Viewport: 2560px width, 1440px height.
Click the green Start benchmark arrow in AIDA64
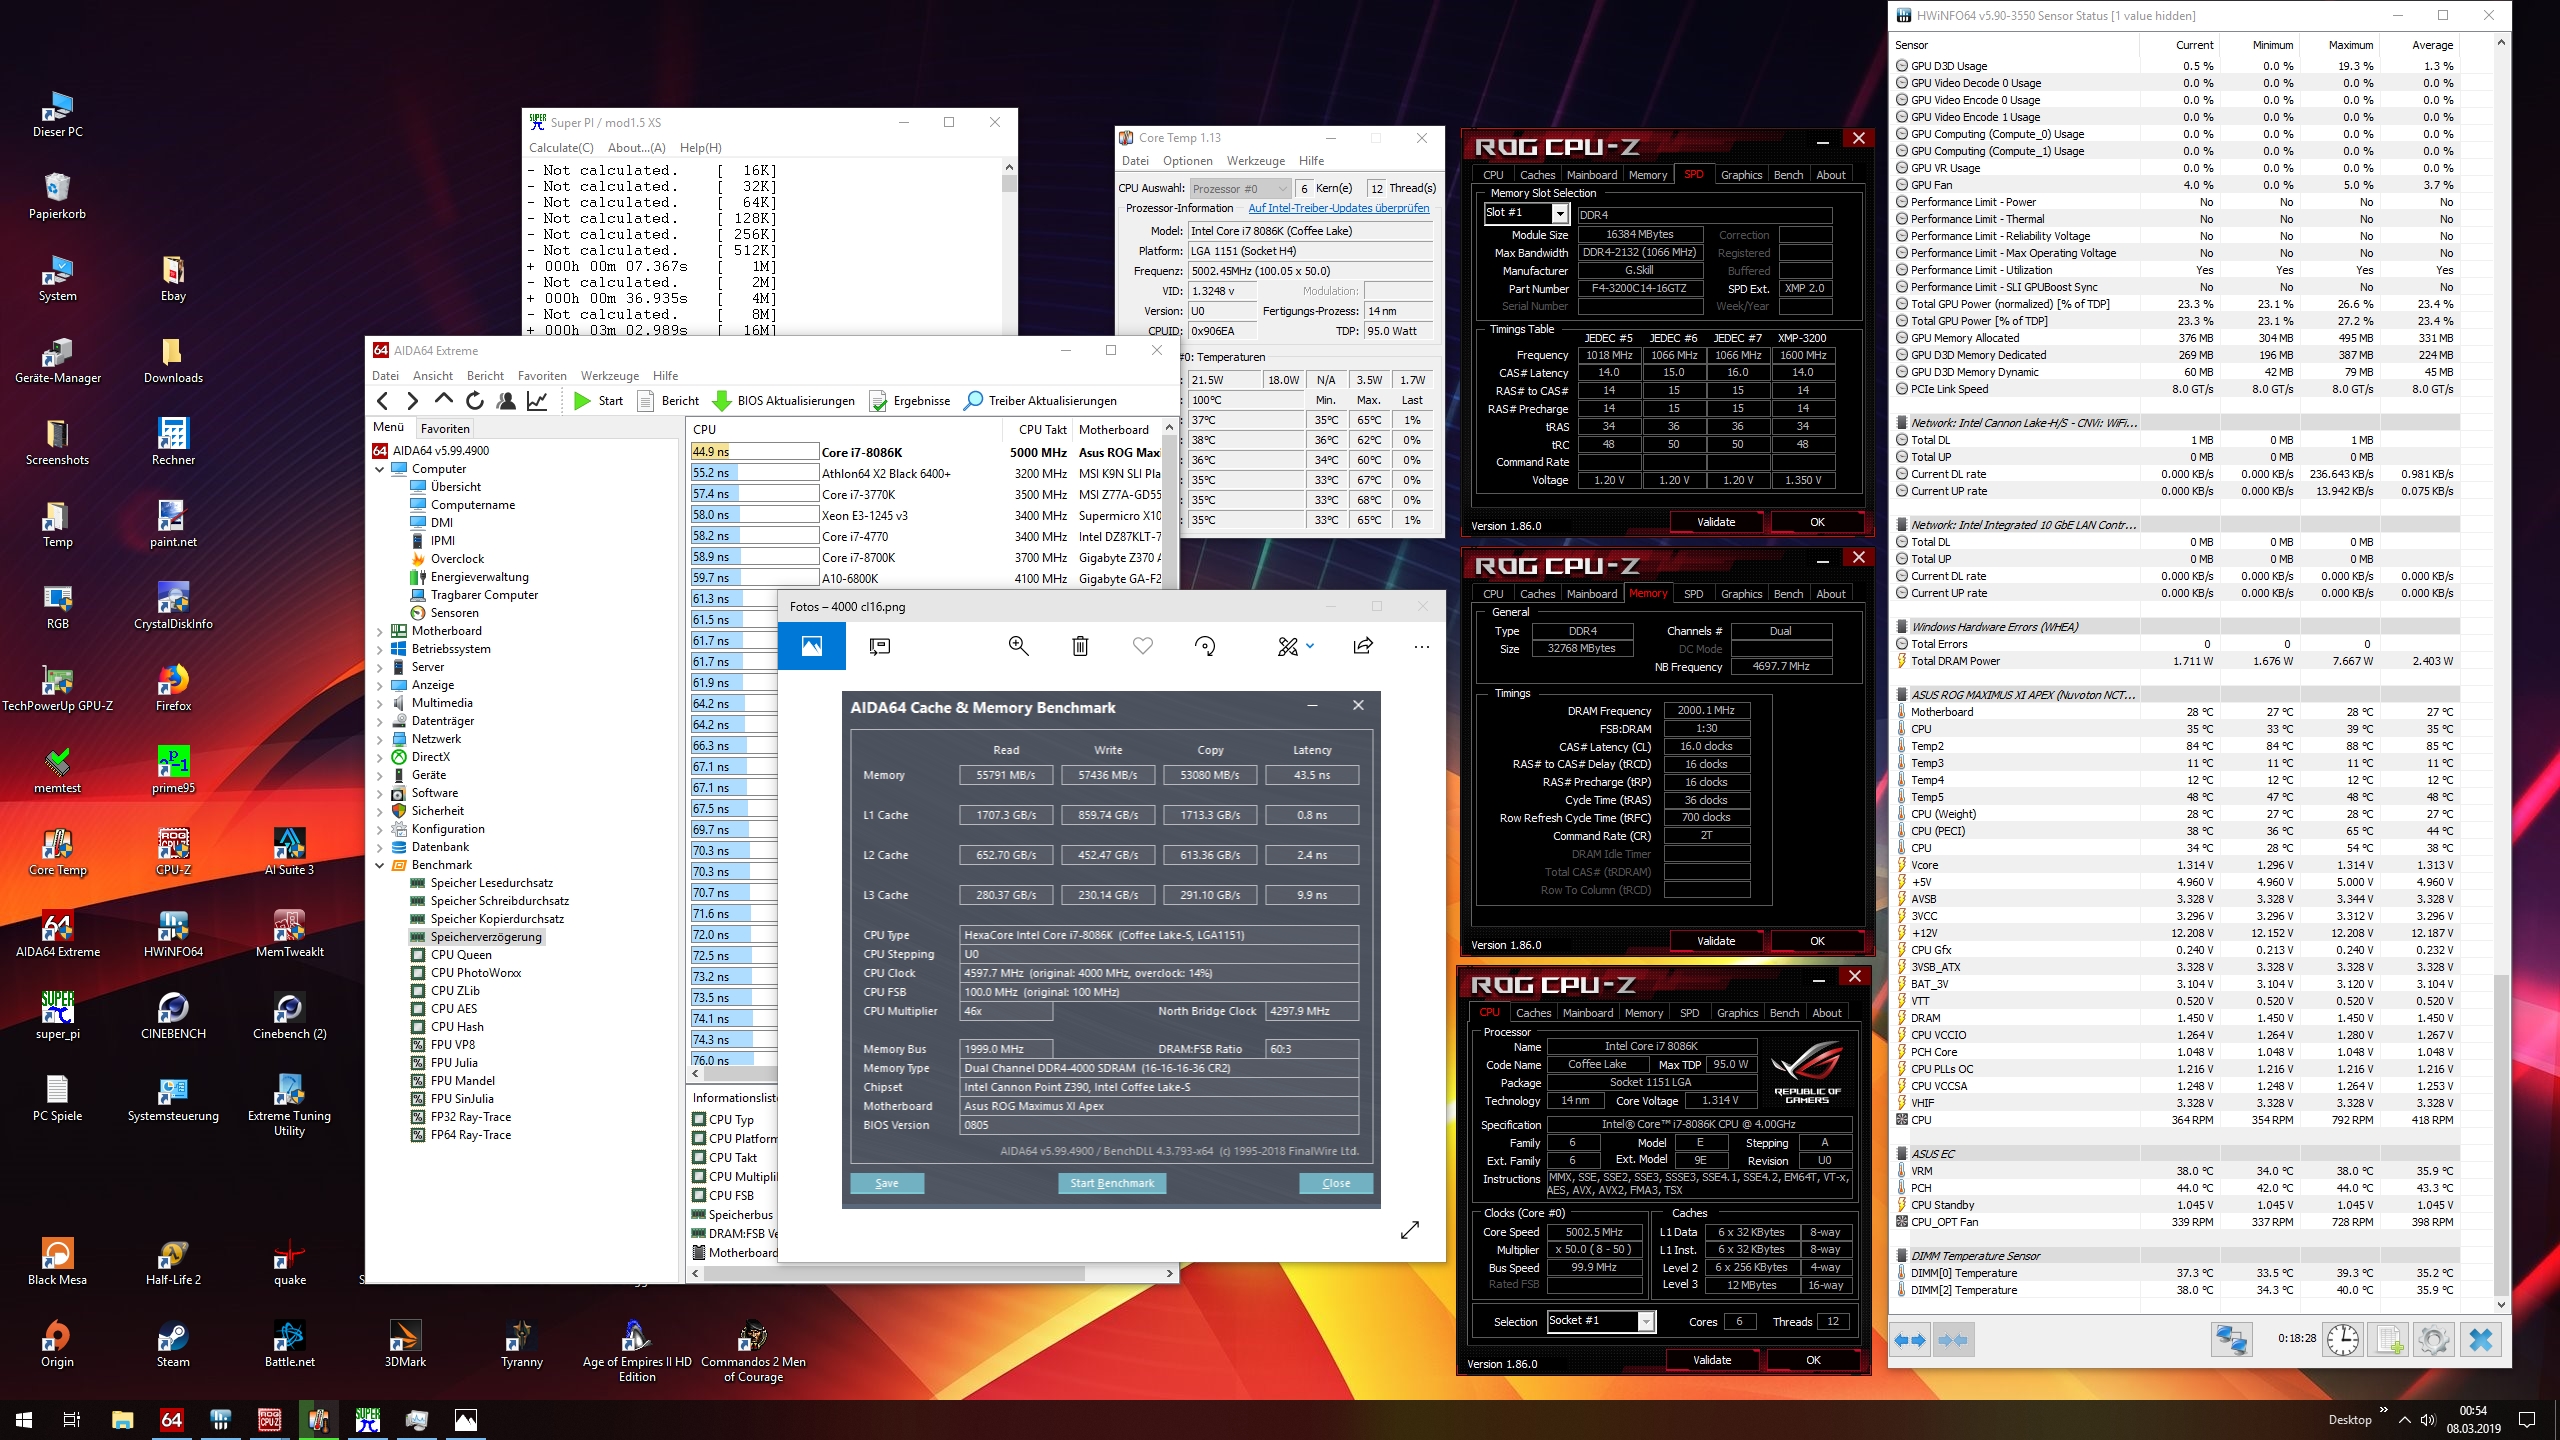pos(583,401)
